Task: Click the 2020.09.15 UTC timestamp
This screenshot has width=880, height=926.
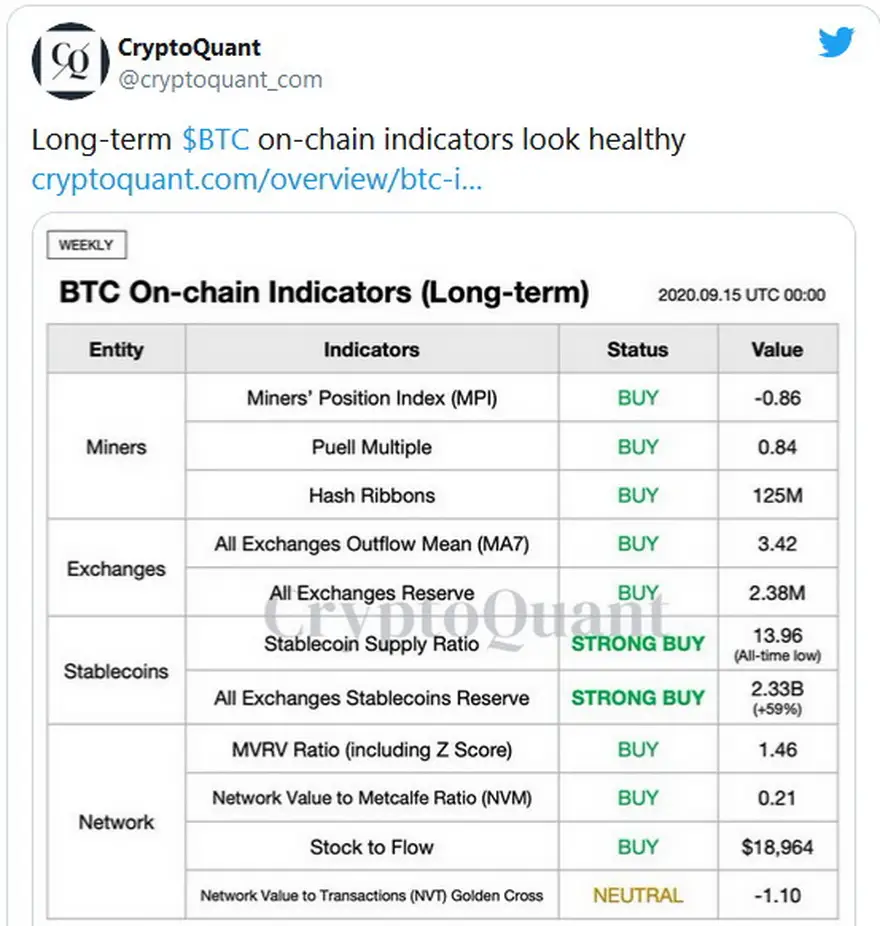Action: click(742, 295)
